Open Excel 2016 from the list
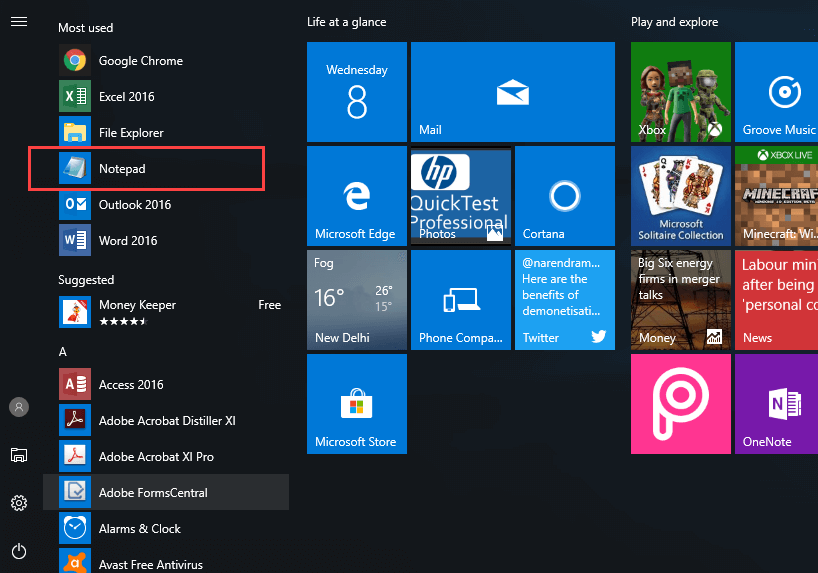818x573 pixels. click(x=126, y=97)
